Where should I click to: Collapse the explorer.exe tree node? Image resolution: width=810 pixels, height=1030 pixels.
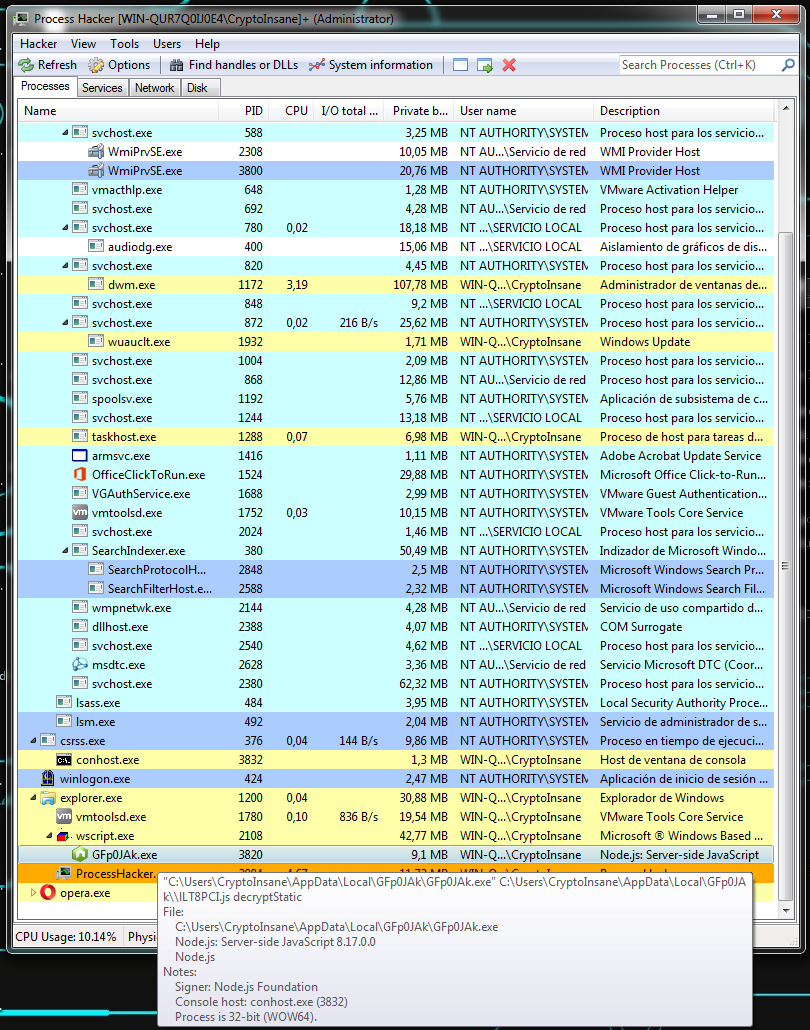tap(34, 797)
